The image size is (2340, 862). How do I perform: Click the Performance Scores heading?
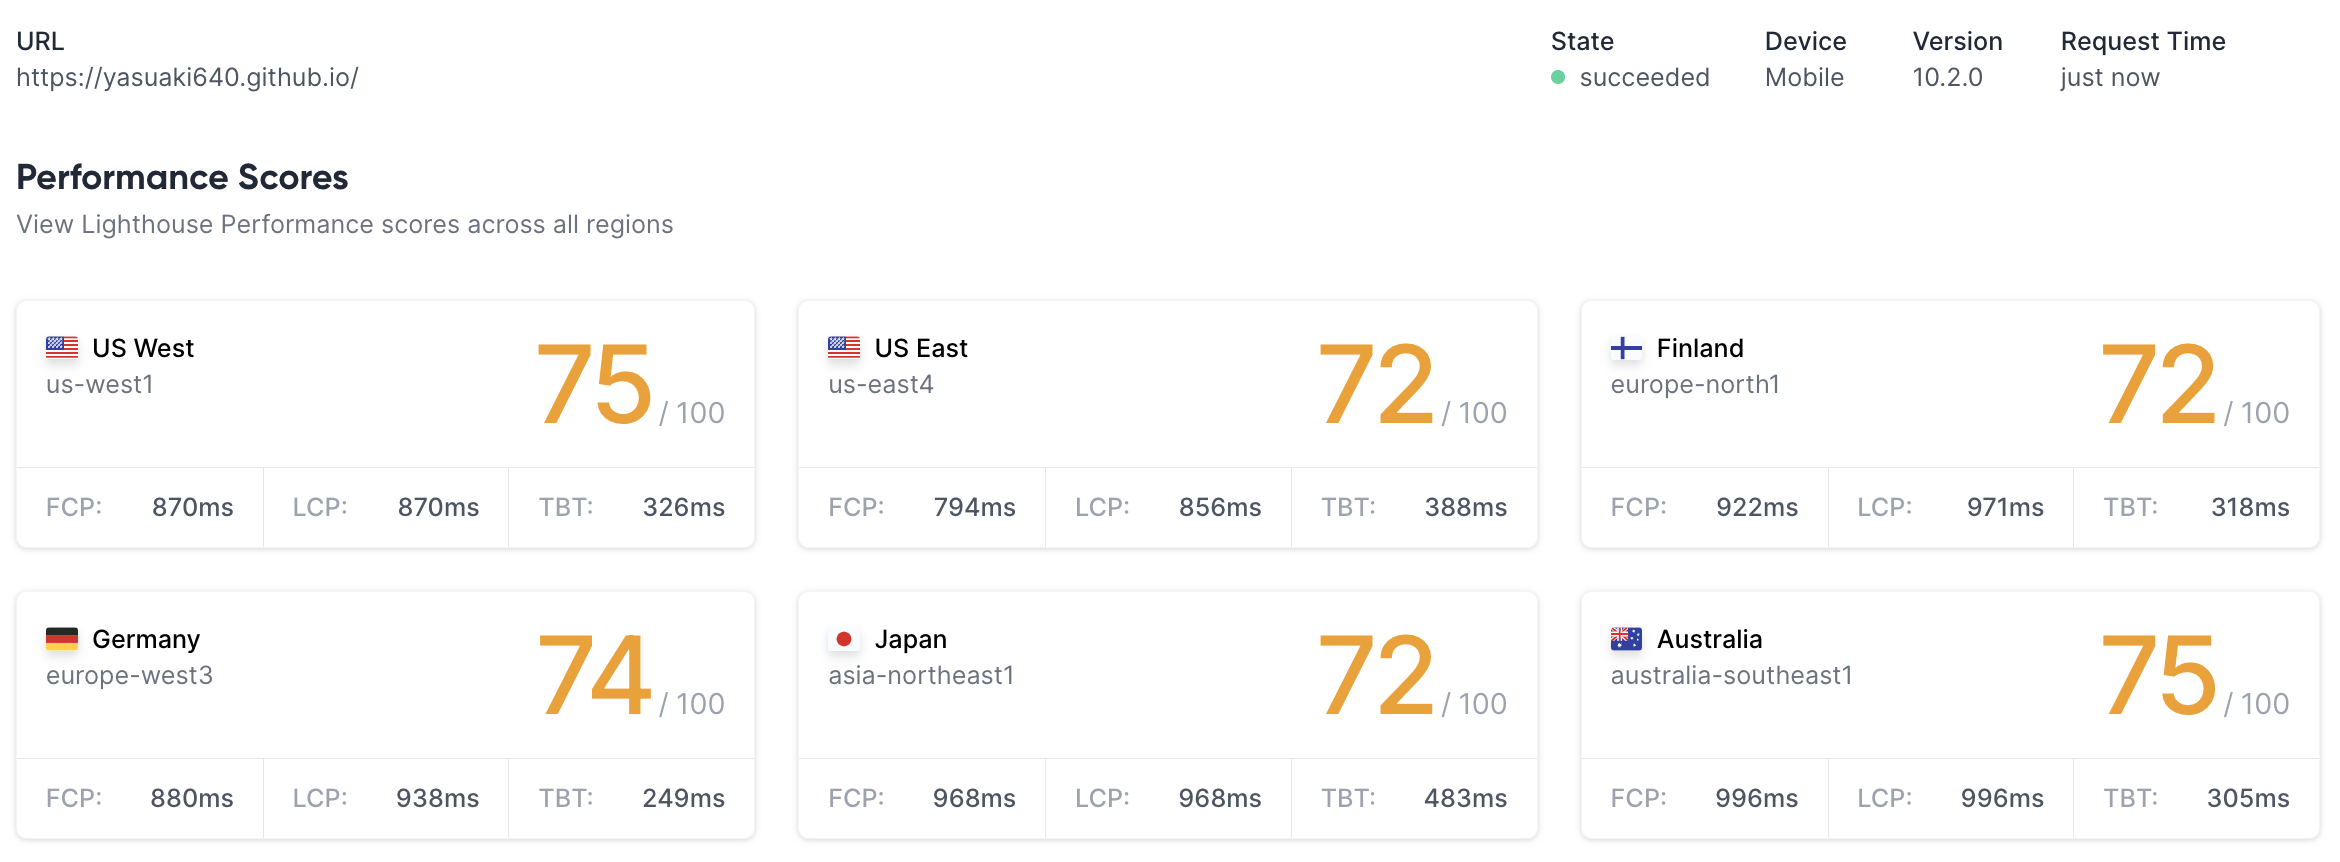pos(182,177)
